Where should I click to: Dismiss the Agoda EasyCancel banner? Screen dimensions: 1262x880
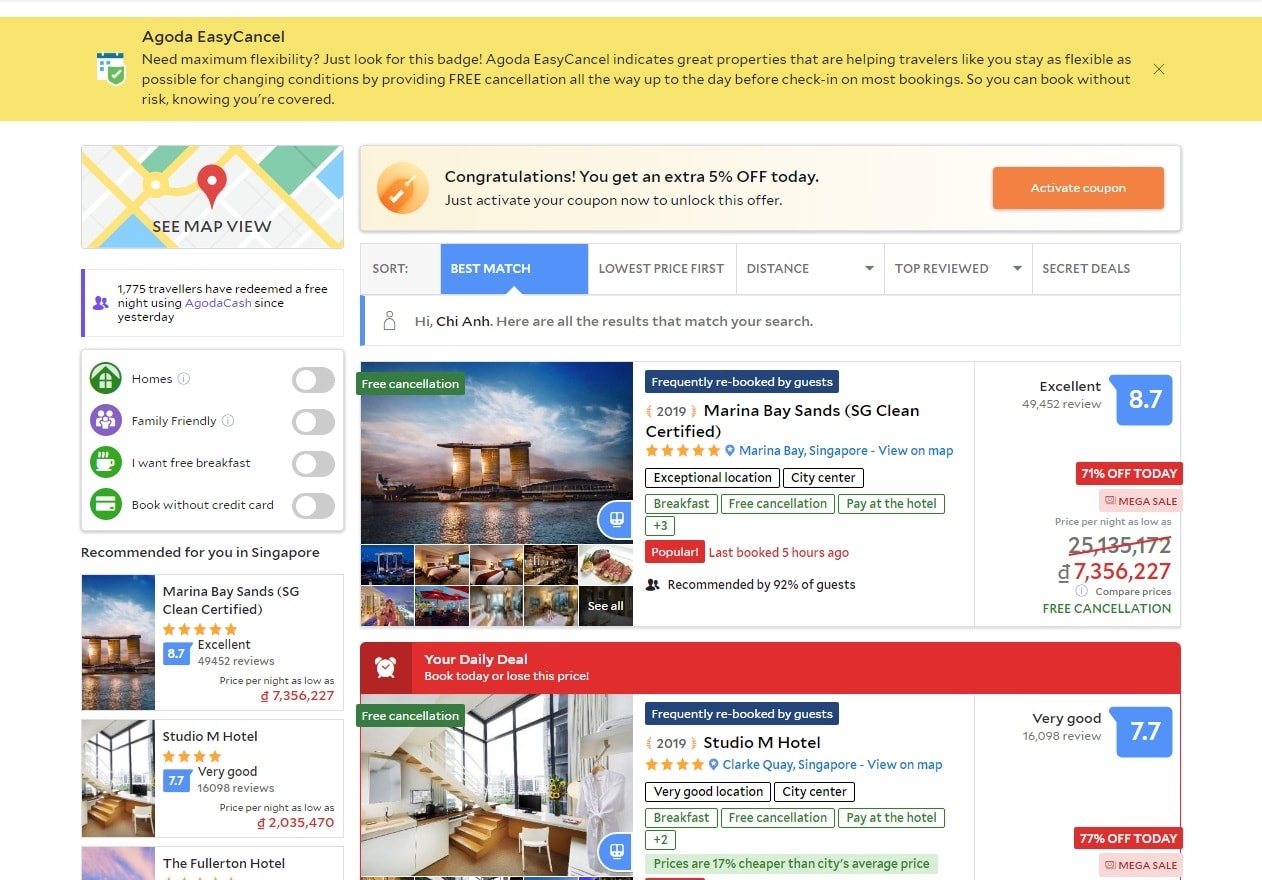click(1159, 69)
